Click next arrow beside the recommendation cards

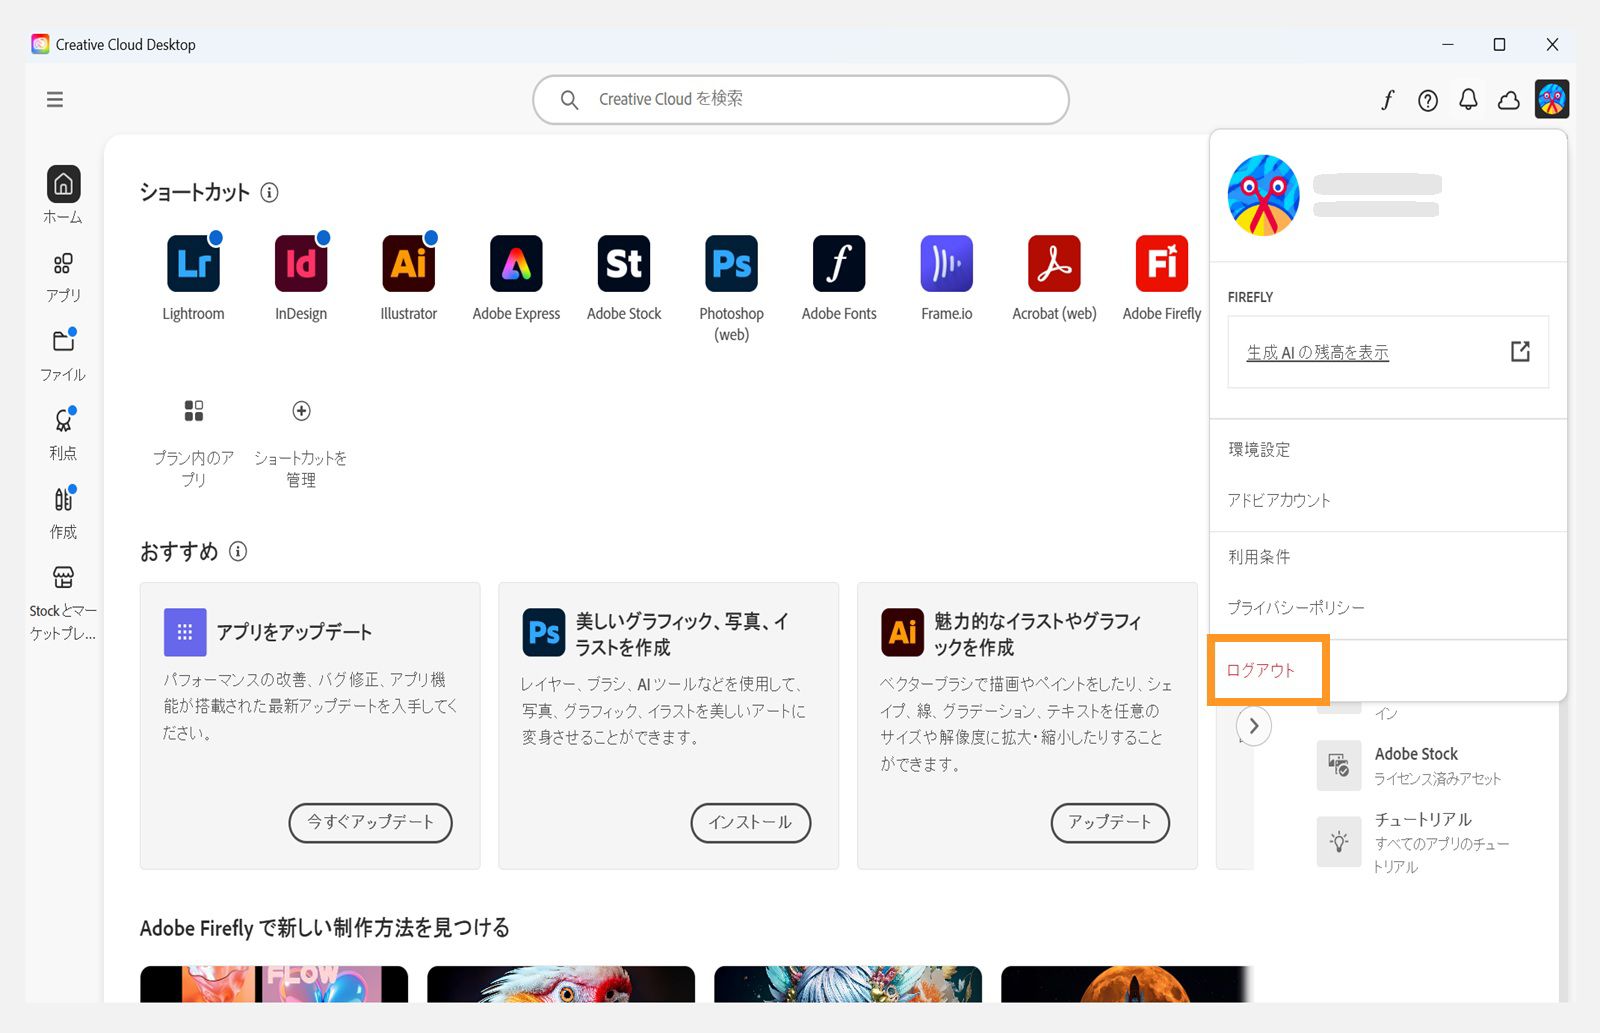1254,726
